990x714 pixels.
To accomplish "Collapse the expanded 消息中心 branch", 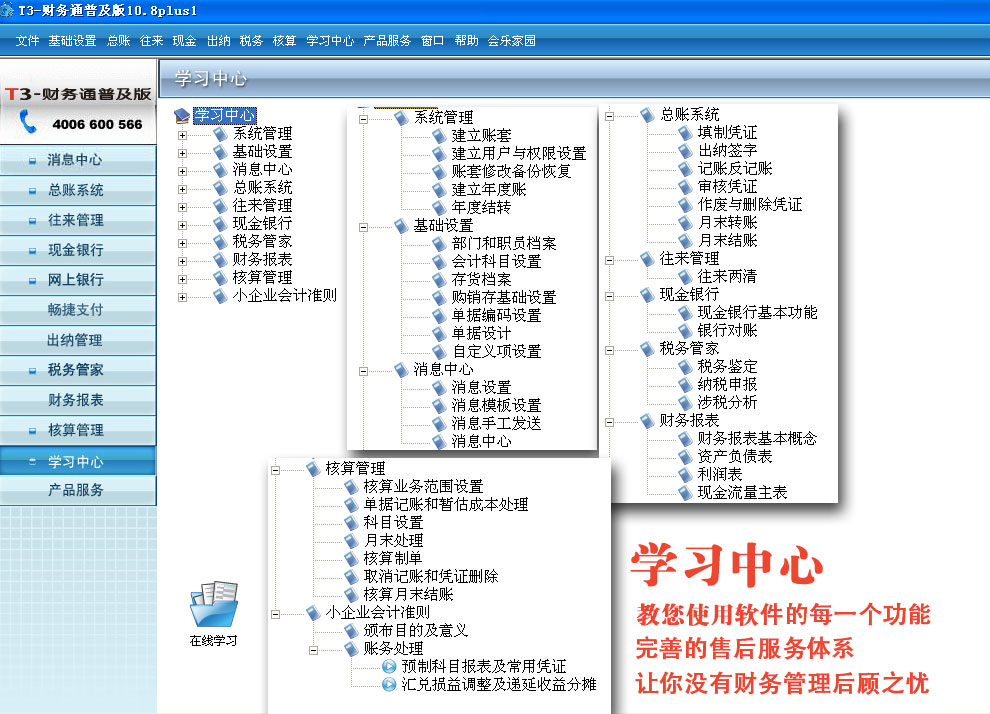I will click(x=363, y=371).
